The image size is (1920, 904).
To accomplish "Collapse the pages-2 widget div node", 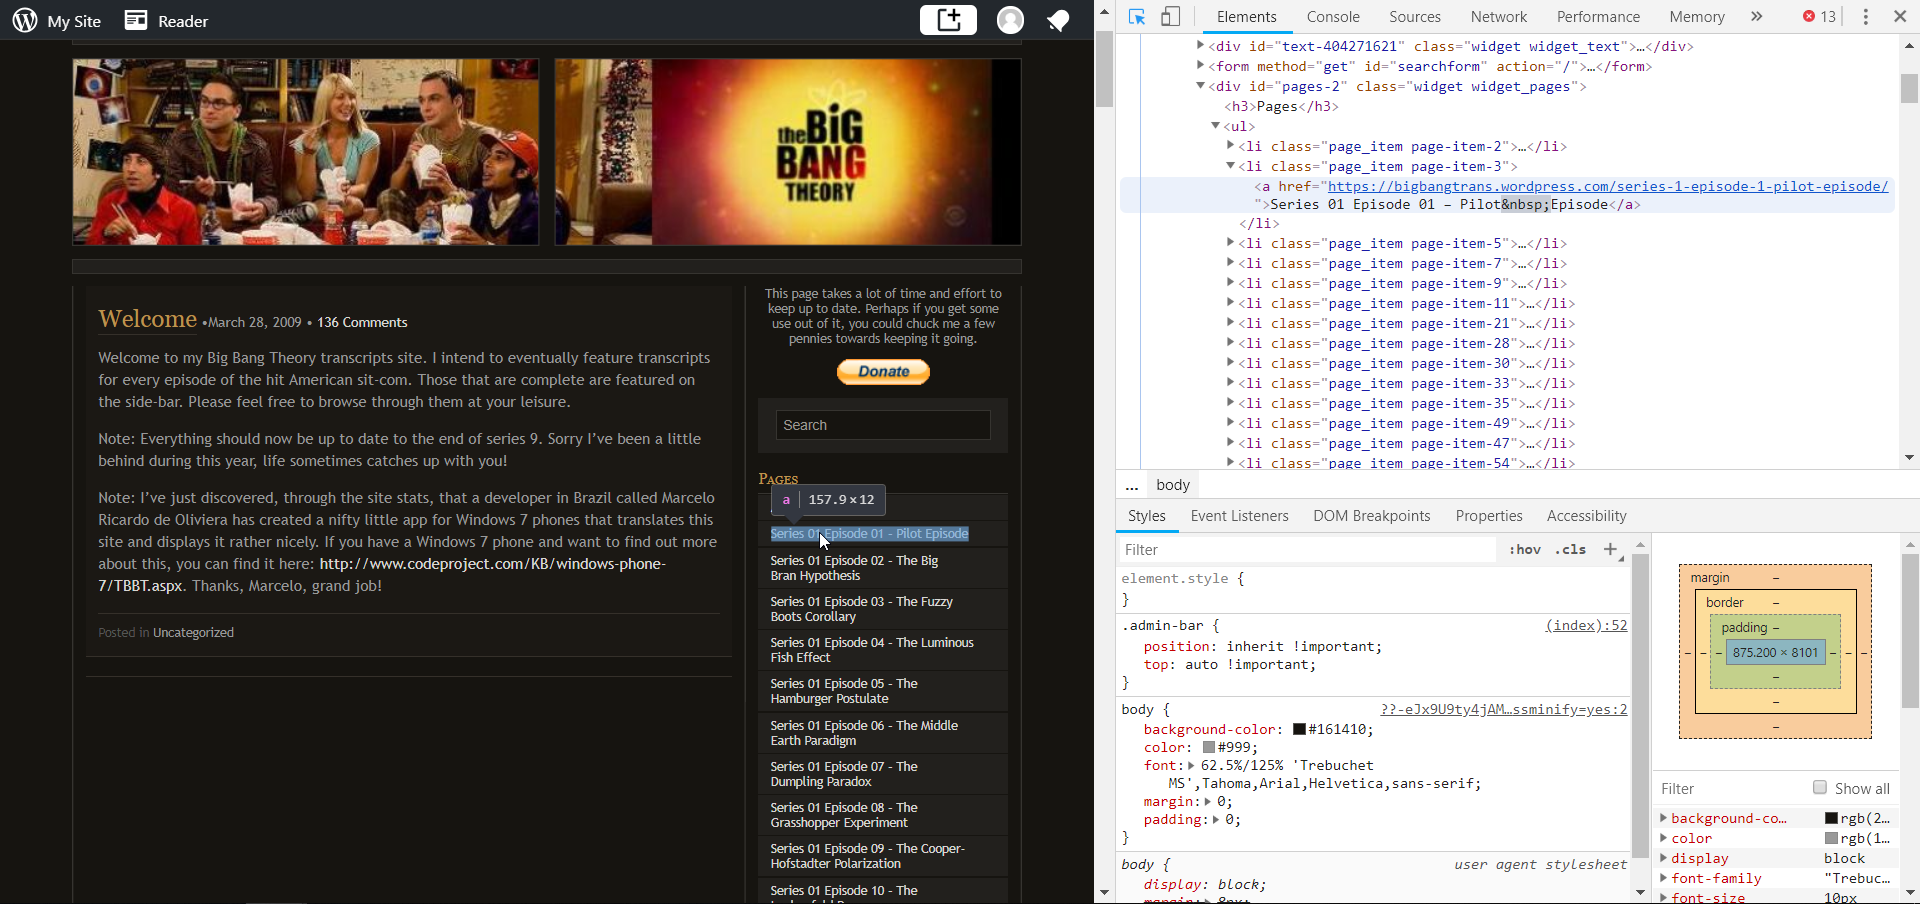I will (x=1201, y=86).
